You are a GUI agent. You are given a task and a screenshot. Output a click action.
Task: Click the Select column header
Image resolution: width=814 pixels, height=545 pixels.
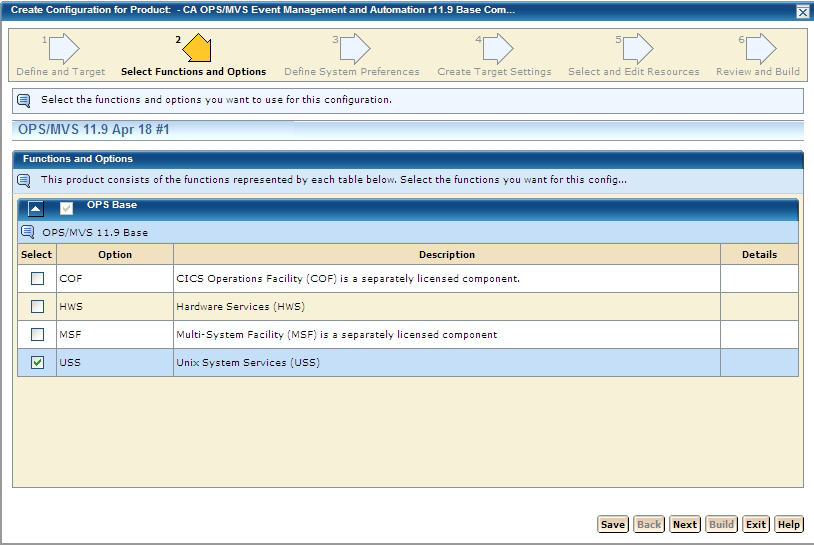click(36, 254)
